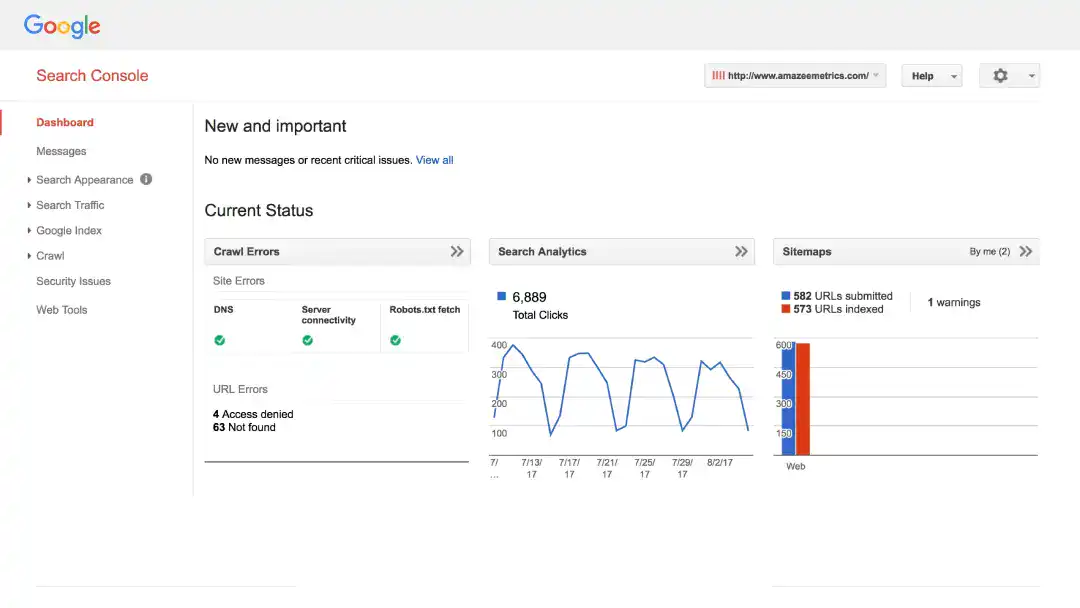Click the 7/13/17 axis date label

(532, 468)
